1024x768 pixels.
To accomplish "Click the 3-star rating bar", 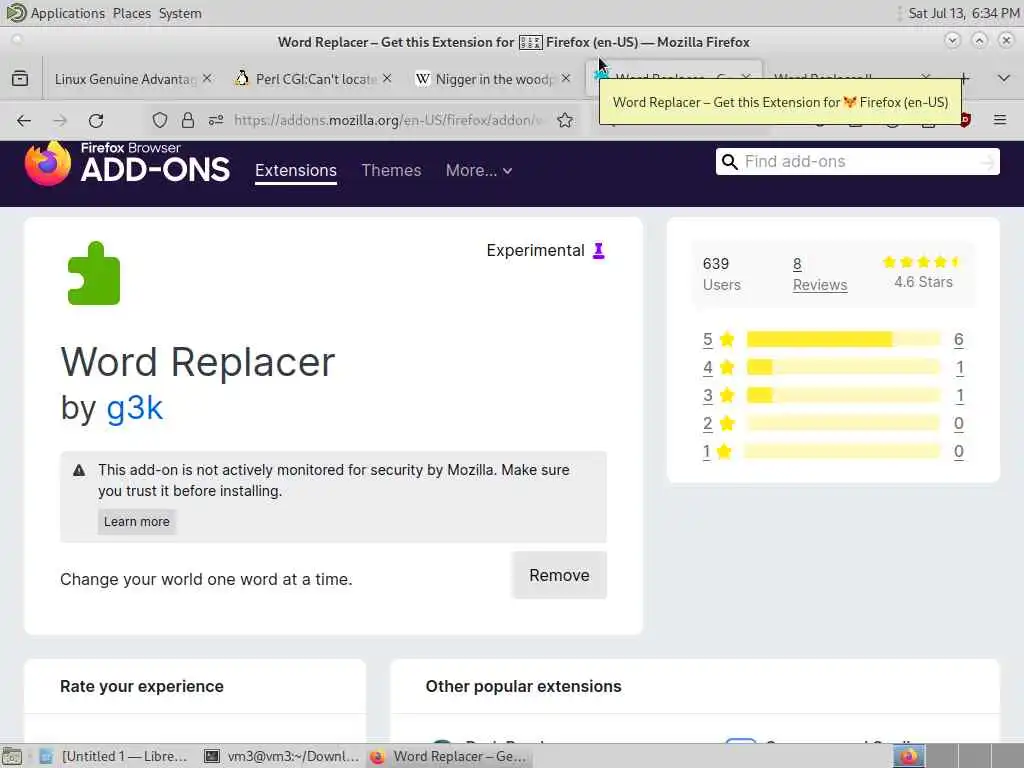I will [843, 395].
